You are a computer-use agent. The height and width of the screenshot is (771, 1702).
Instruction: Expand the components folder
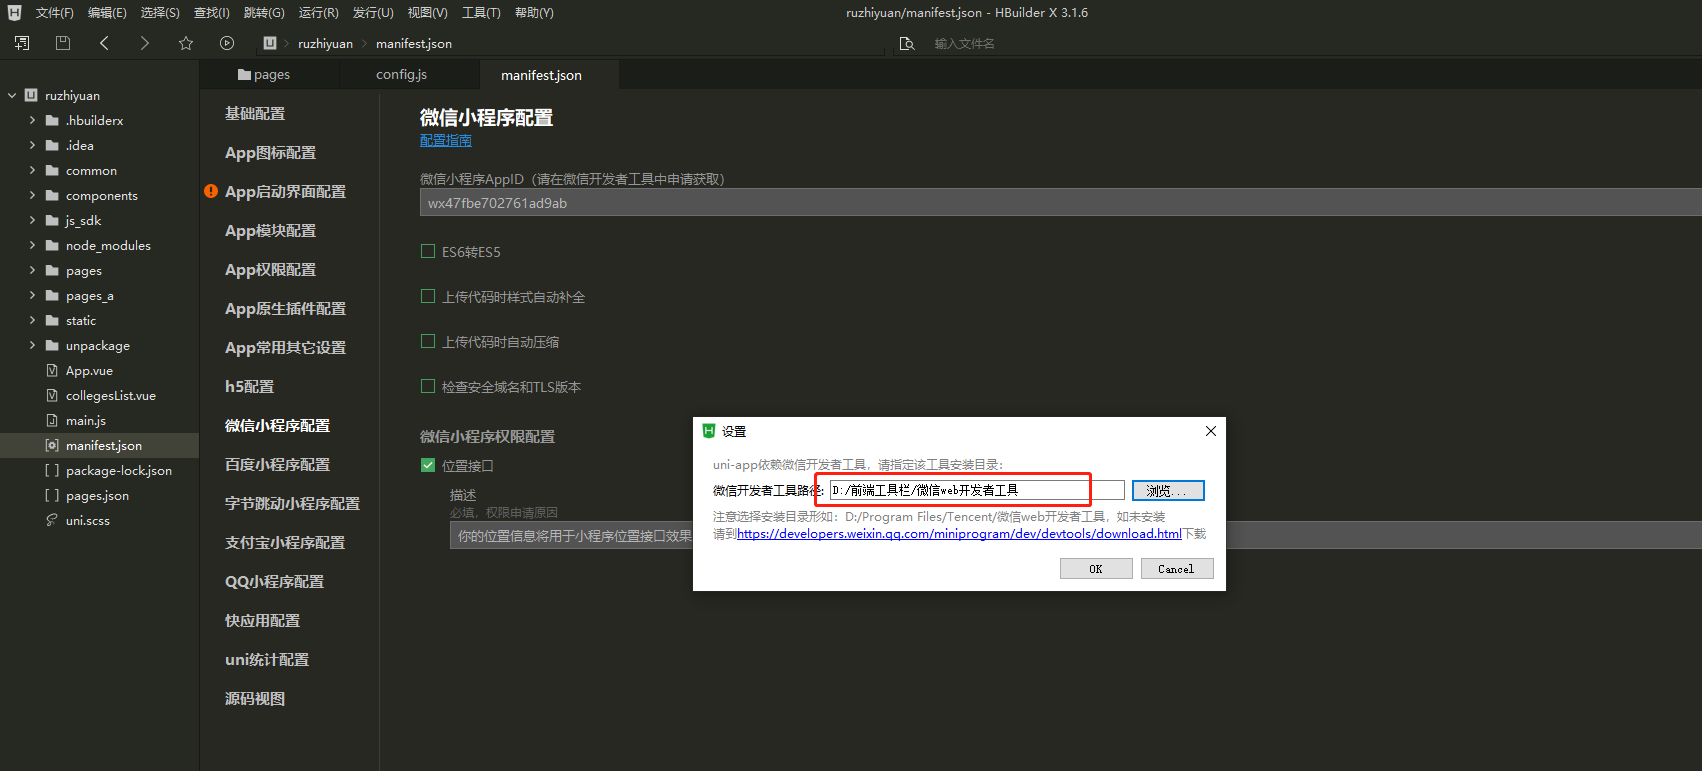click(x=32, y=195)
